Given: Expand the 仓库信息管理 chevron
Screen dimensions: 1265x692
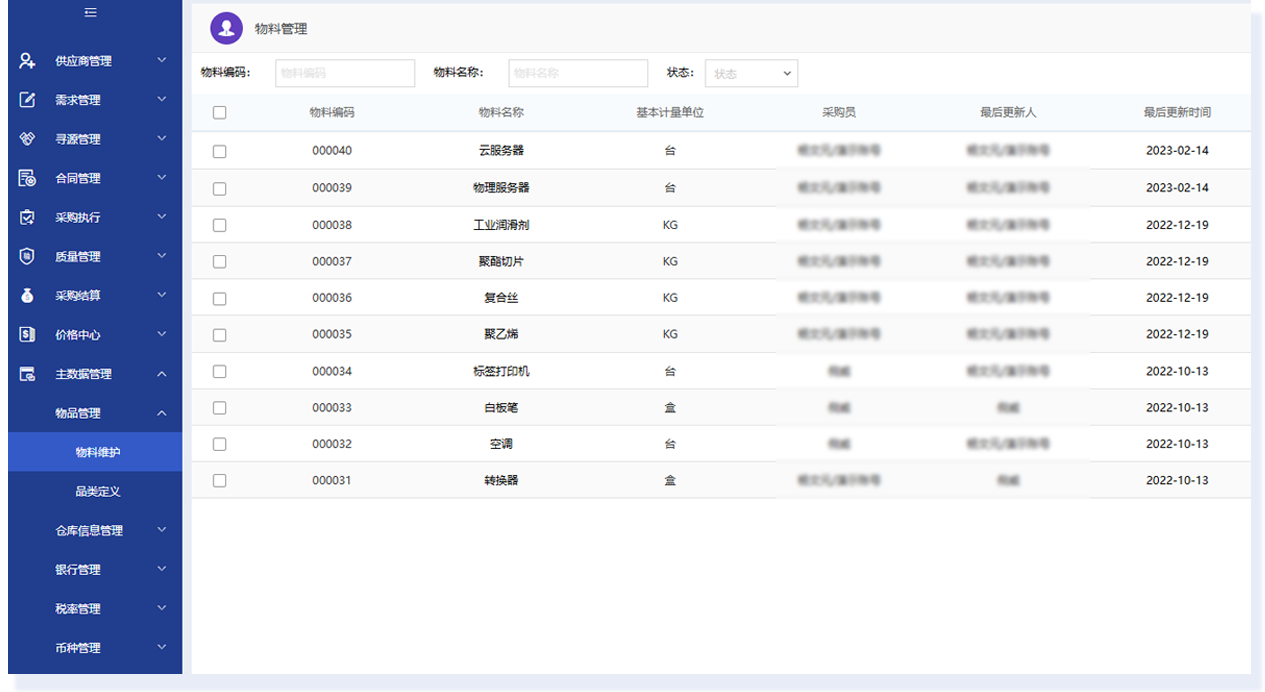Looking at the screenshot, I should pyautogui.click(x=162, y=530).
